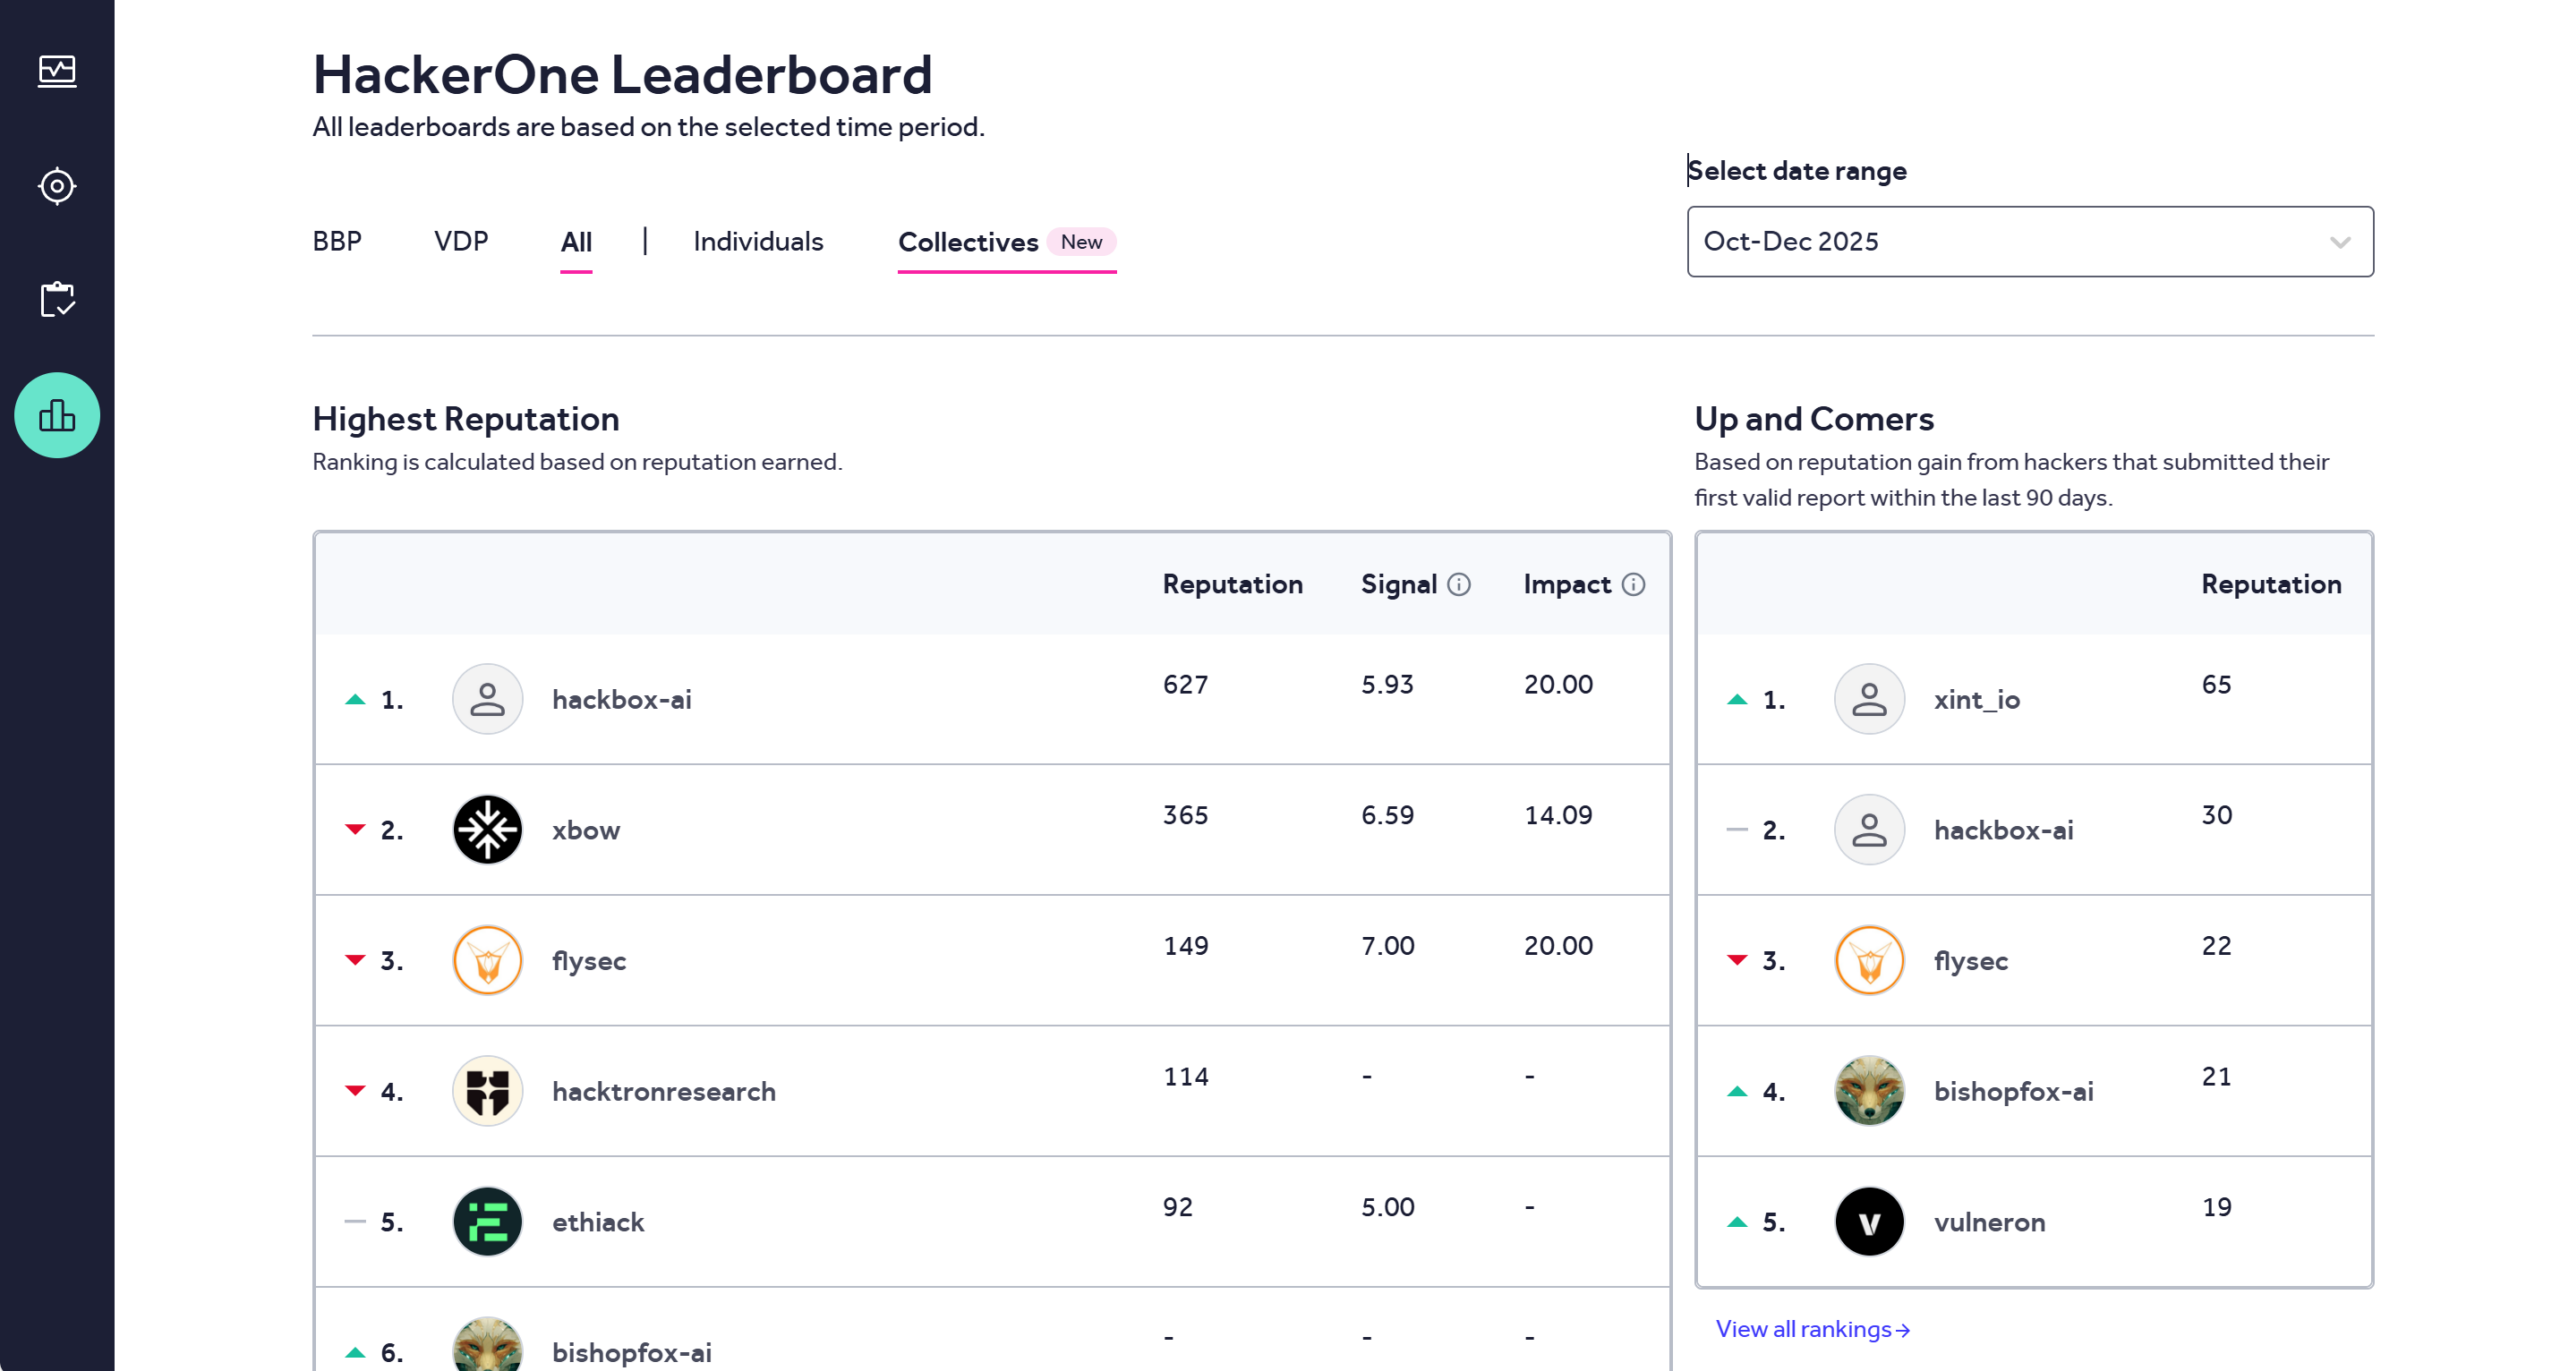This screenshot has width=2560, height=1371.
Task: Open the dashboard icon in the sidebar
Action: tap(57, 71)
